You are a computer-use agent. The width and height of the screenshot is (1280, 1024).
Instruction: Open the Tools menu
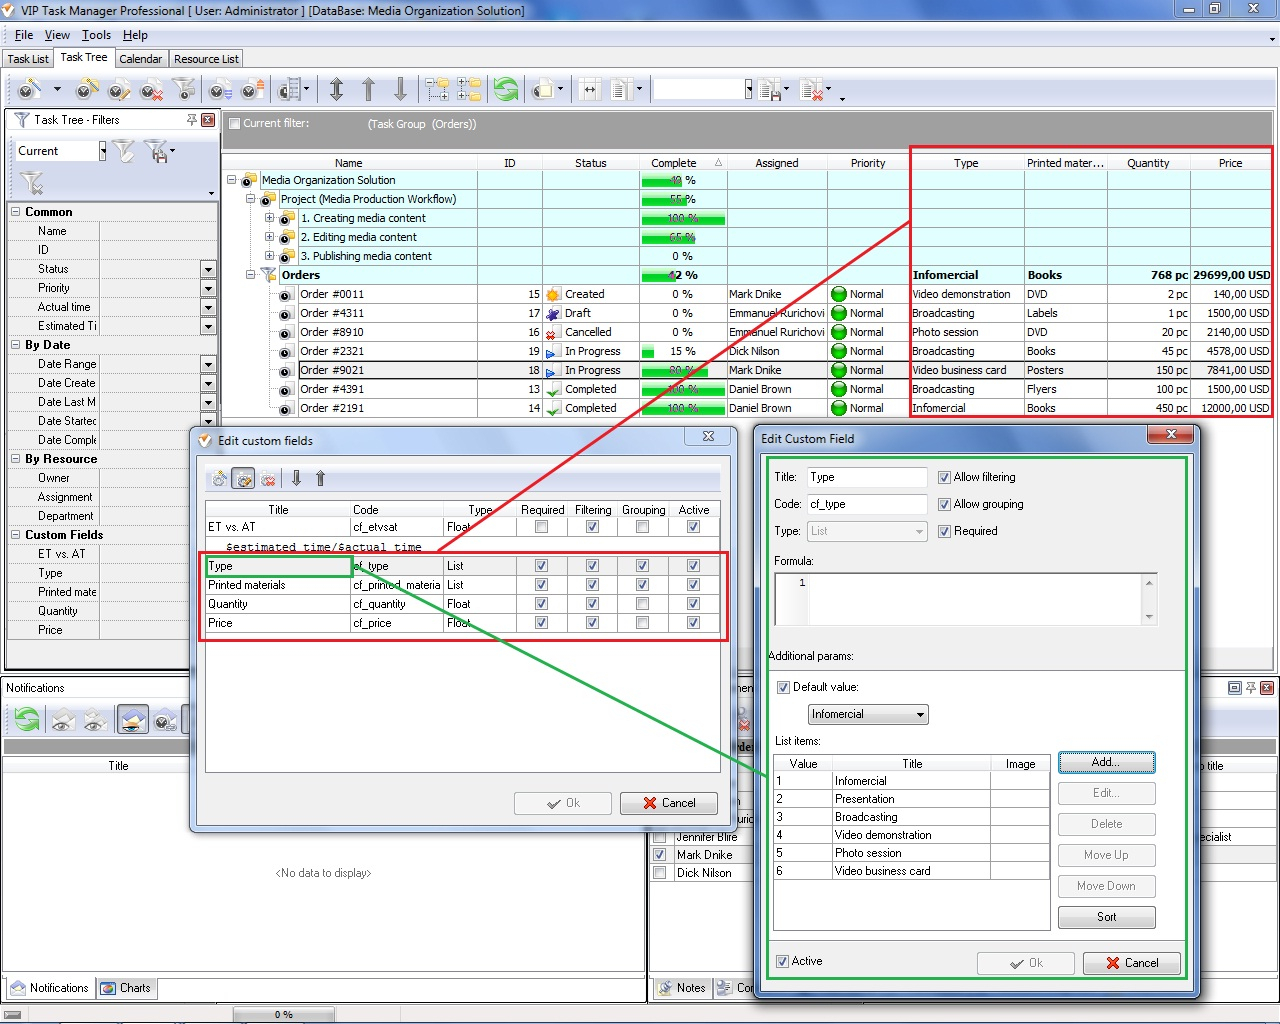coord(96,35)
